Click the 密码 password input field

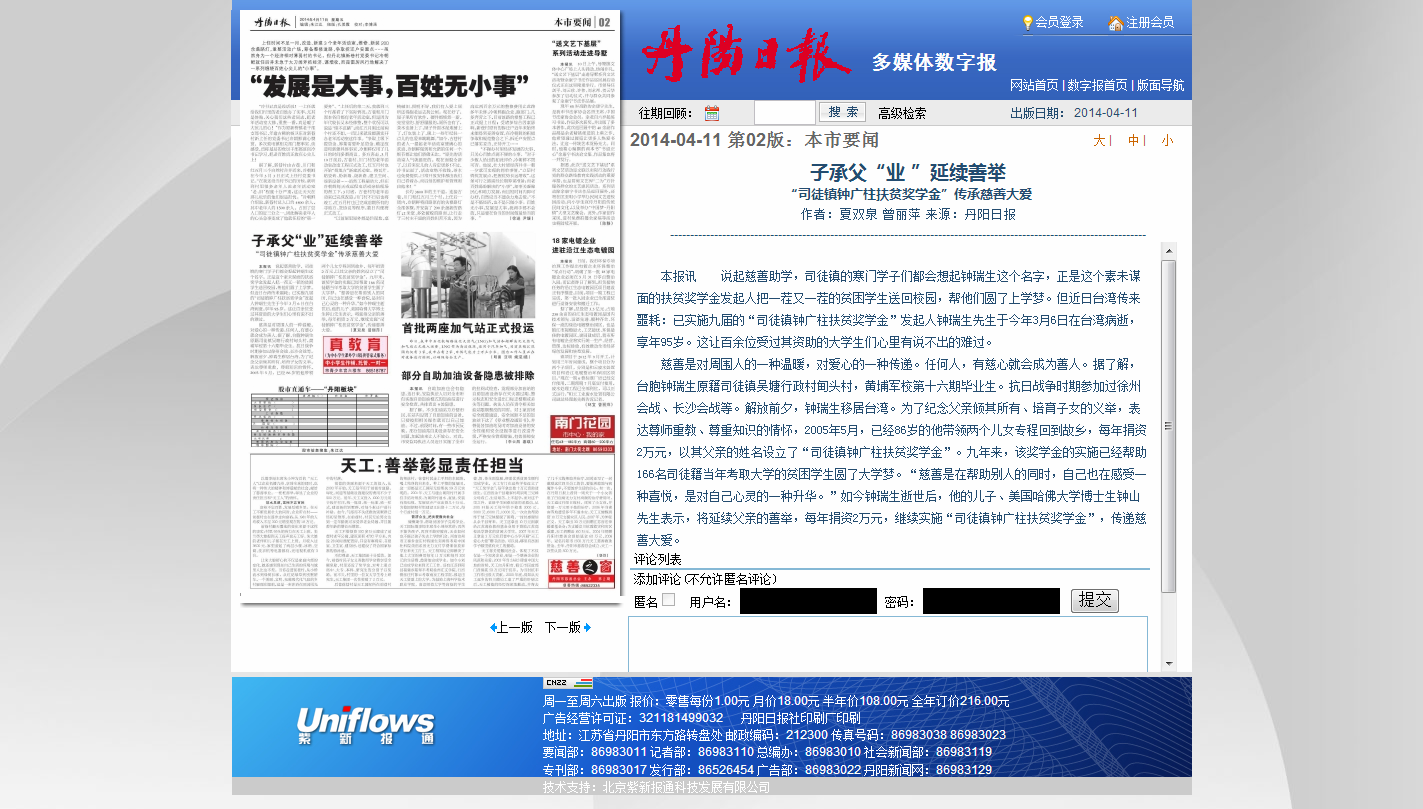coord(991,601)
